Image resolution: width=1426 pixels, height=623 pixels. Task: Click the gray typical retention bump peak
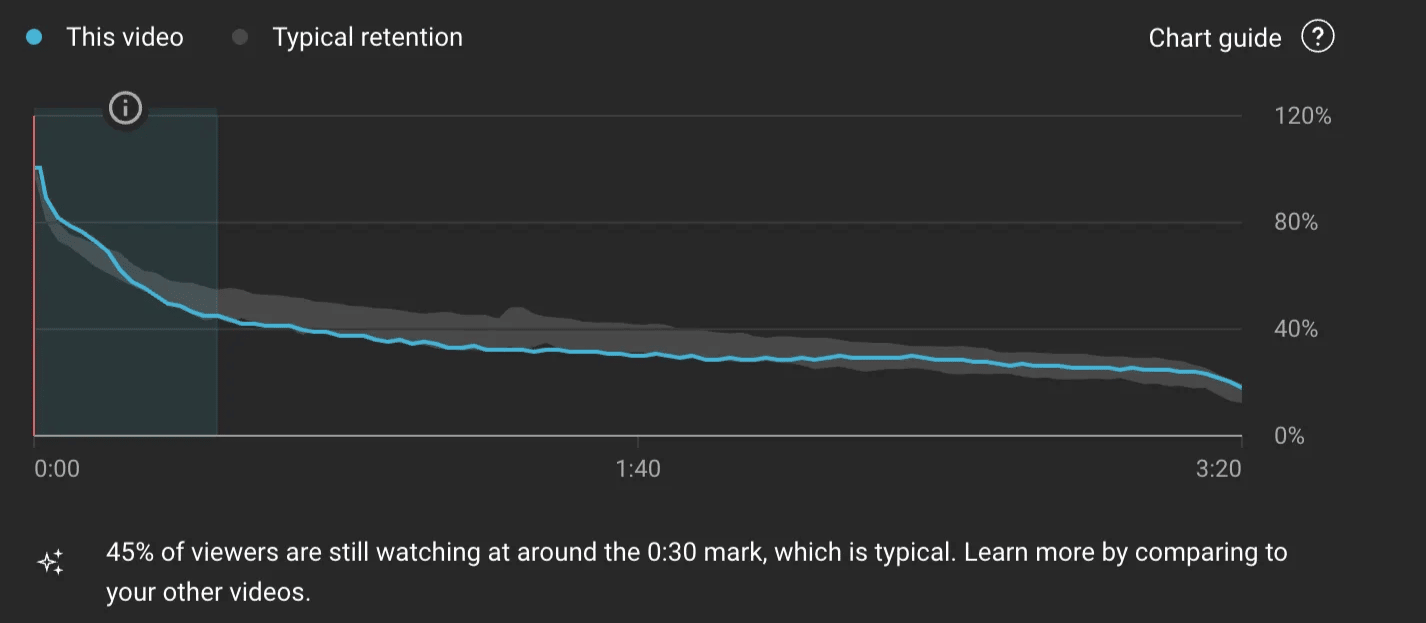[516, 311]
